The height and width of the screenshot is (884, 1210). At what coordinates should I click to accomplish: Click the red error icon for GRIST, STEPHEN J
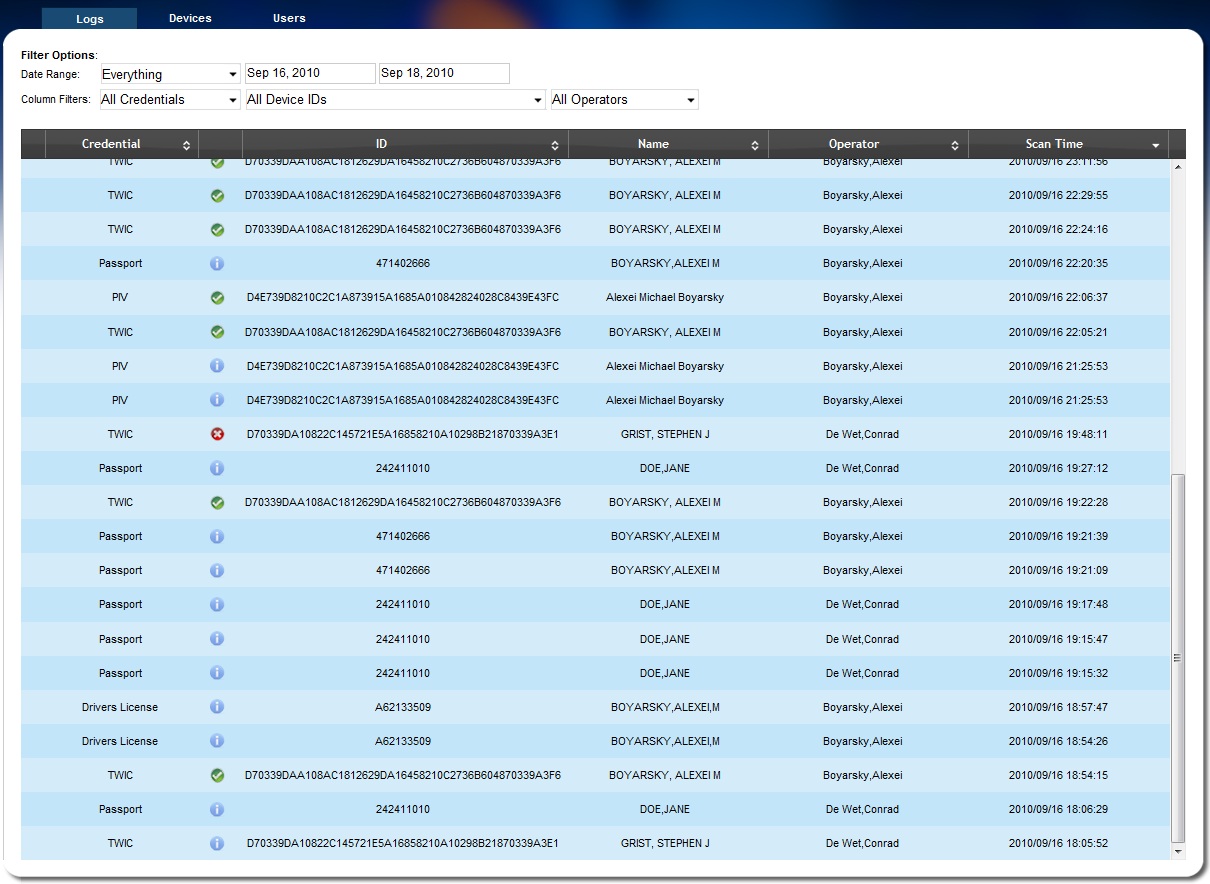(217, 434)
